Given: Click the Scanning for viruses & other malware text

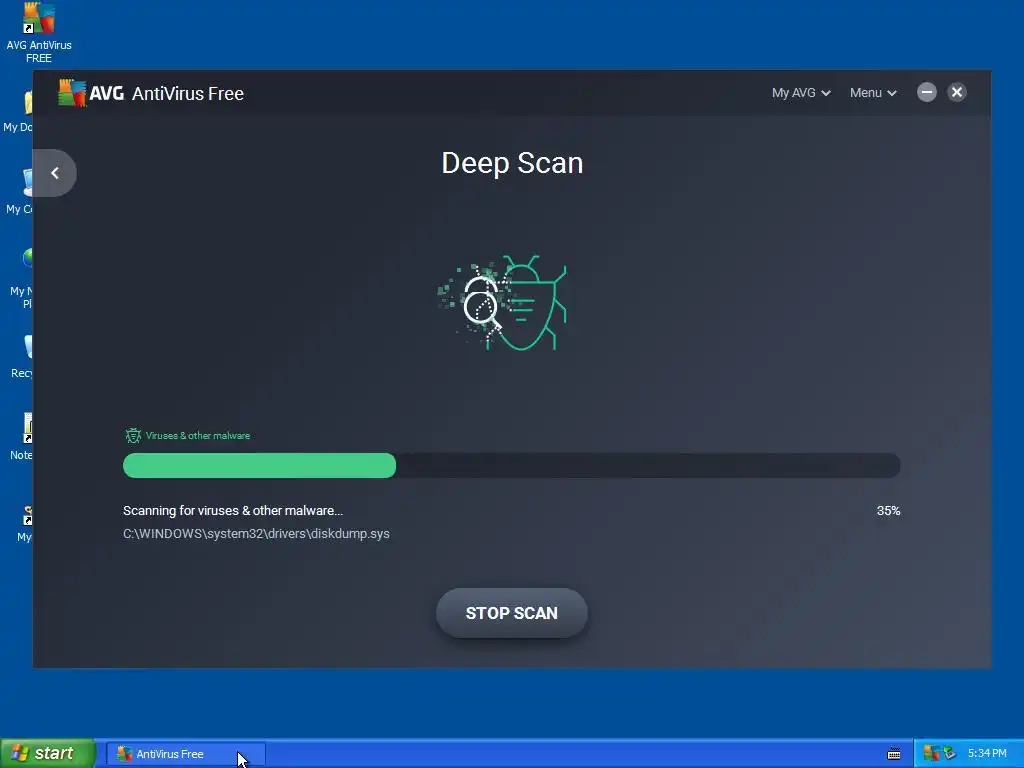Looking at the screenshot, I should [232, 511].
